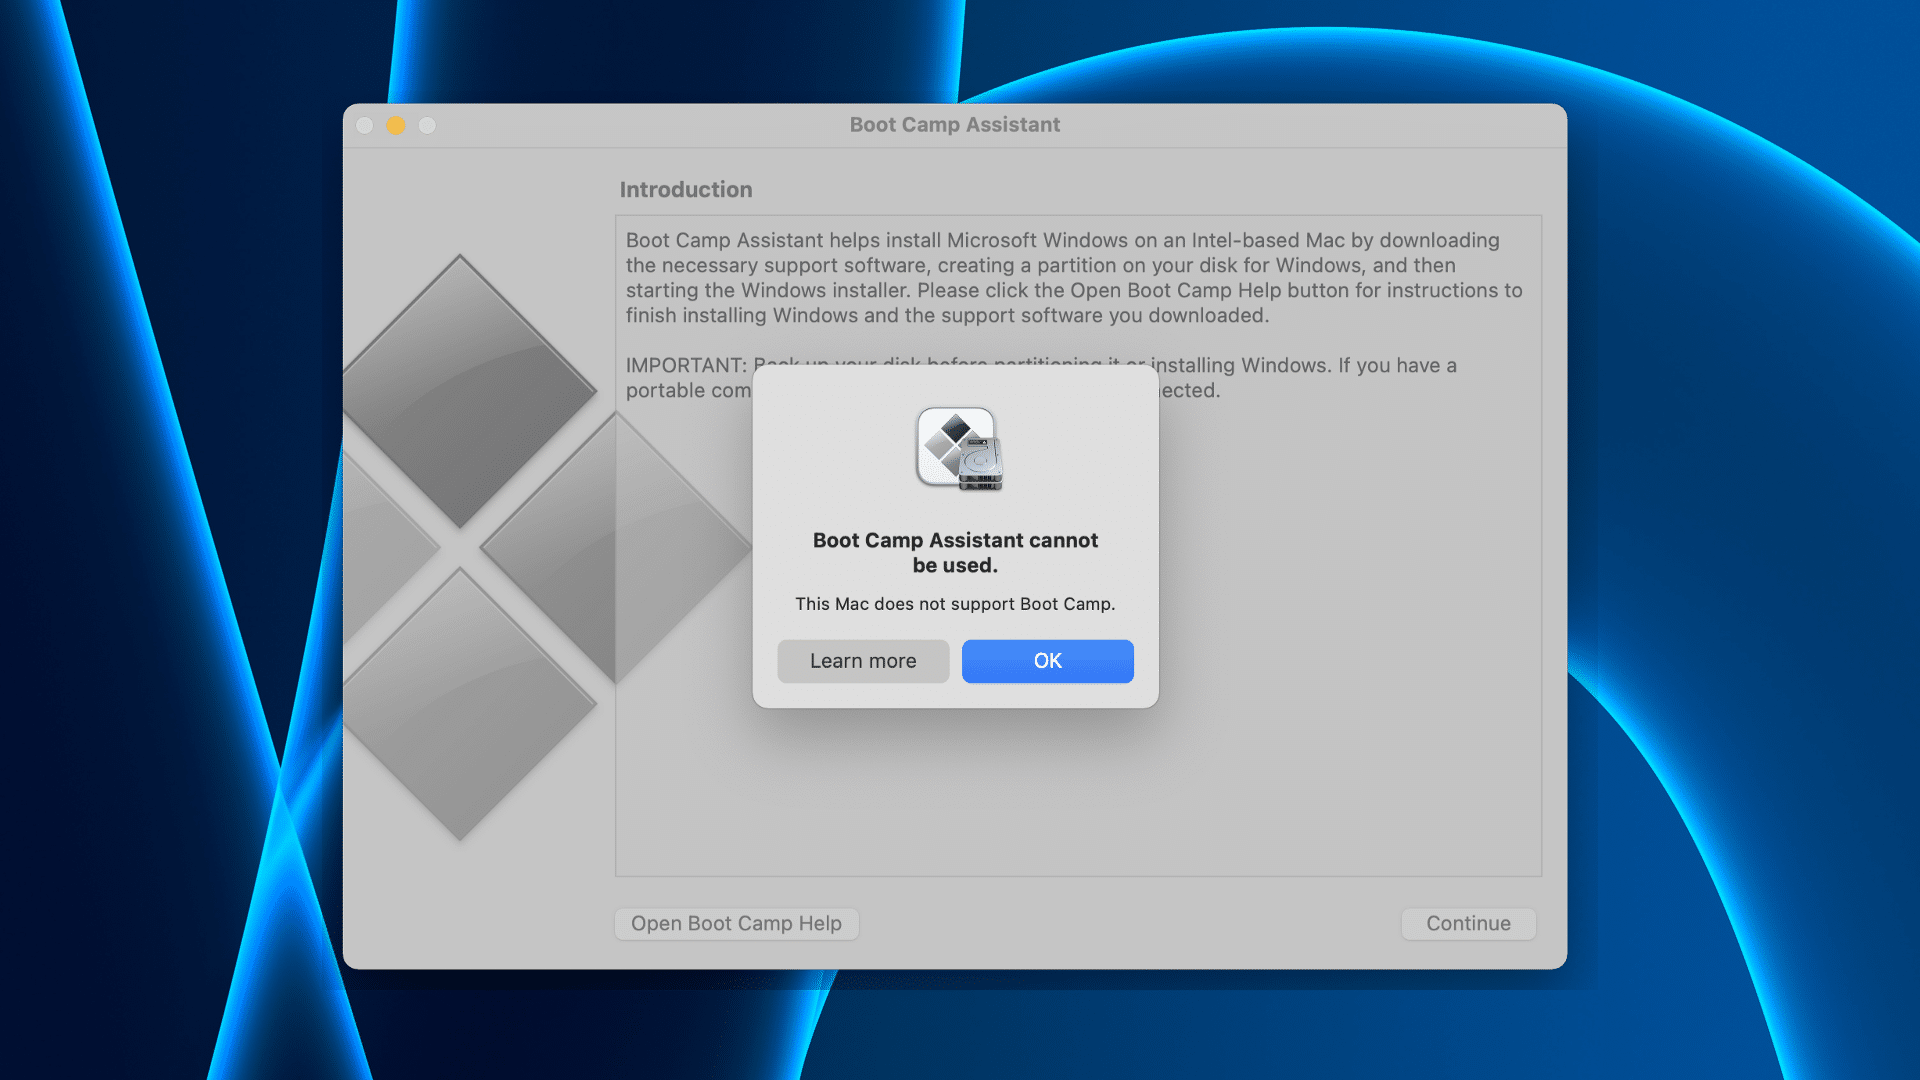The image size is (1920, 1080).
Task: Click the 'Introduction' heading
Action: (x=686, y=189)
